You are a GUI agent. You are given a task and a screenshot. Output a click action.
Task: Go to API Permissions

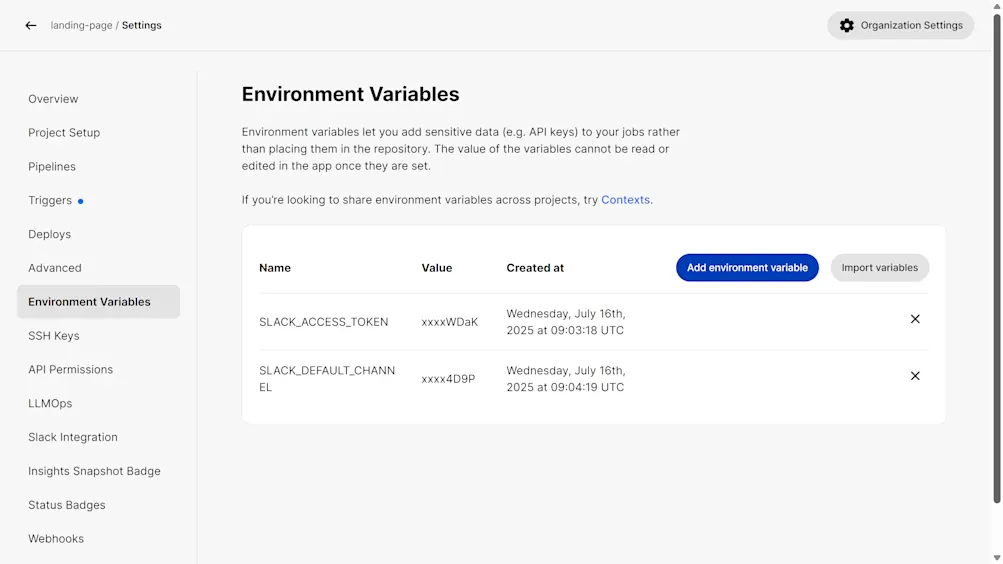[70, 370]
